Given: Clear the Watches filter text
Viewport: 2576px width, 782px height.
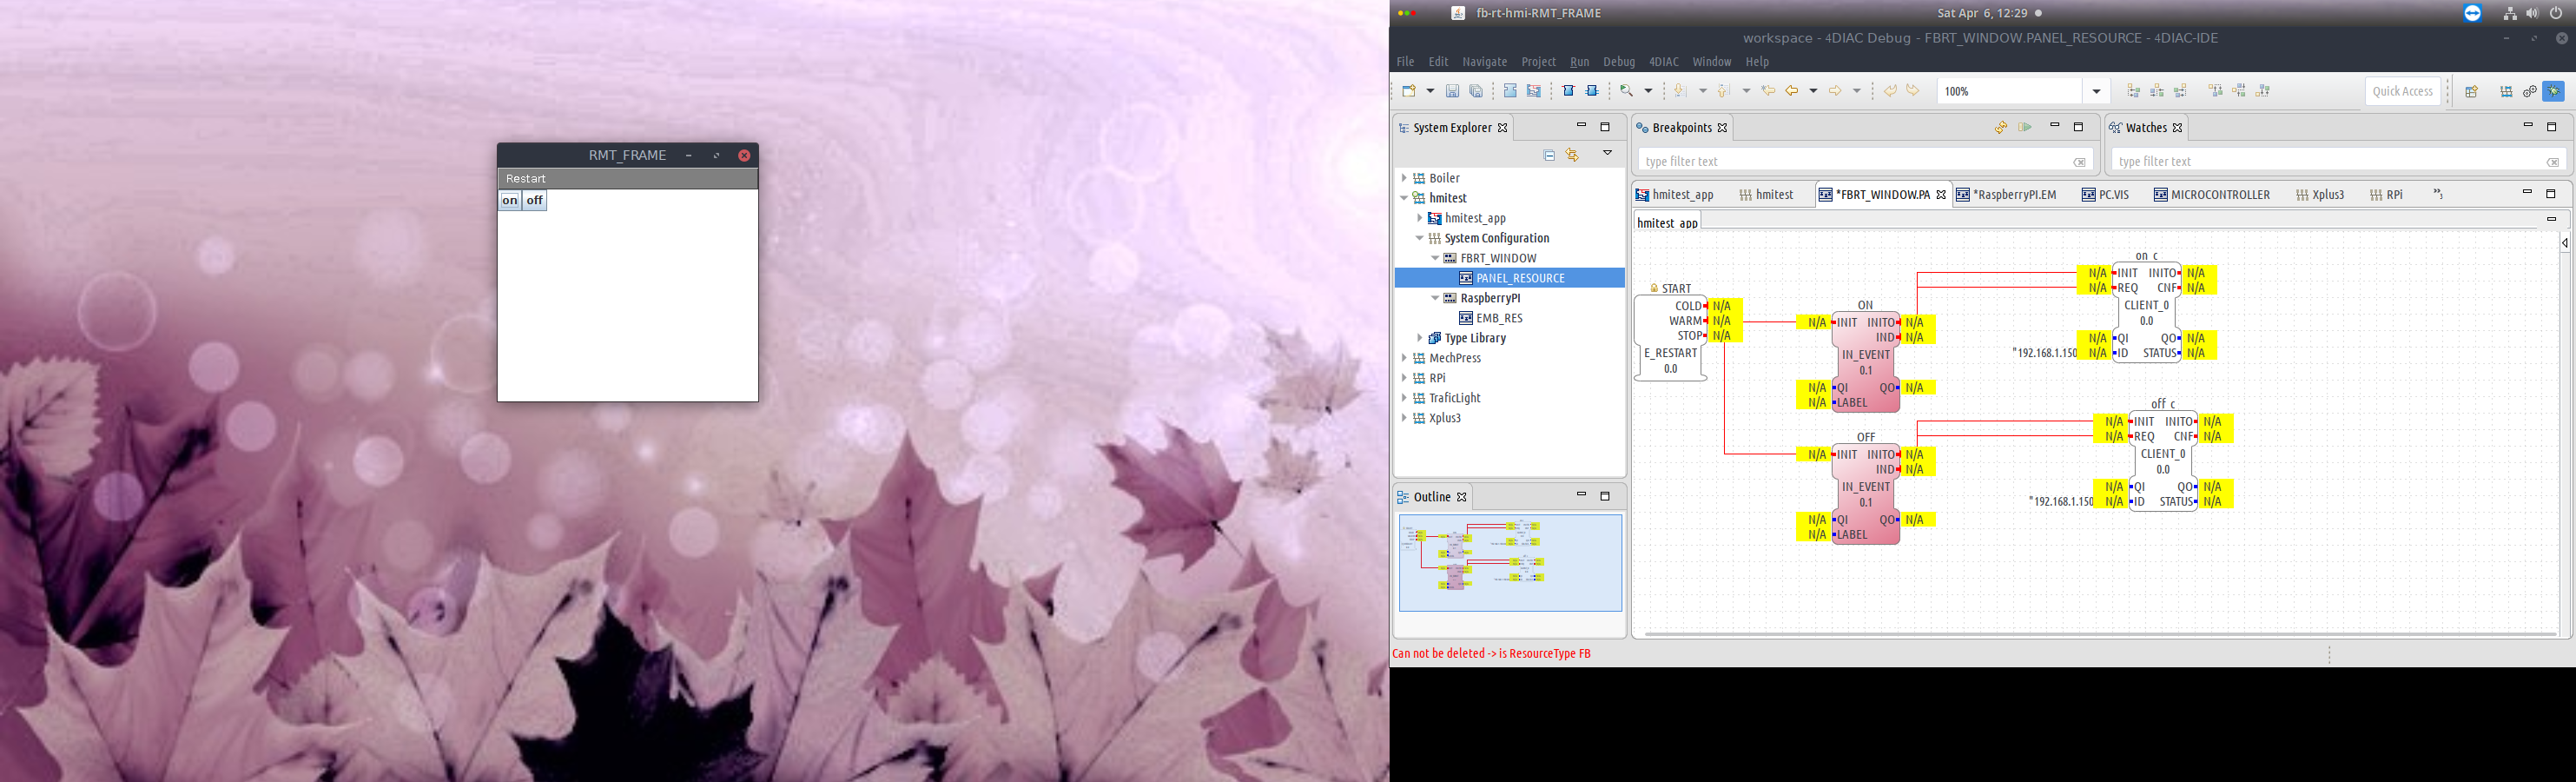Looking at the screenshot, I should [x=2552, y=162].
